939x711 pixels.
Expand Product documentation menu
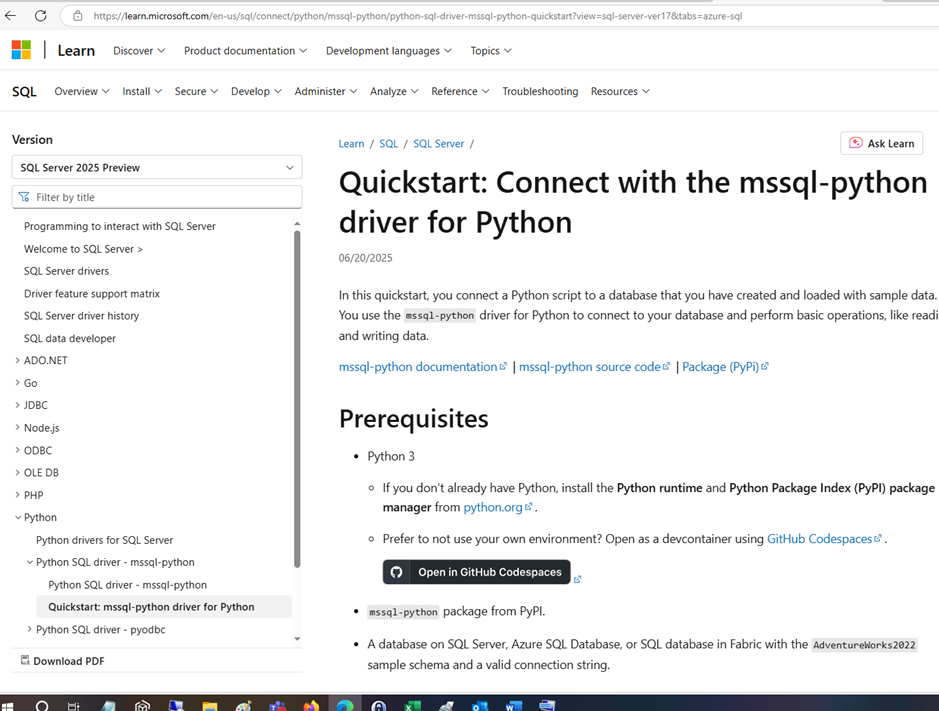246,51
